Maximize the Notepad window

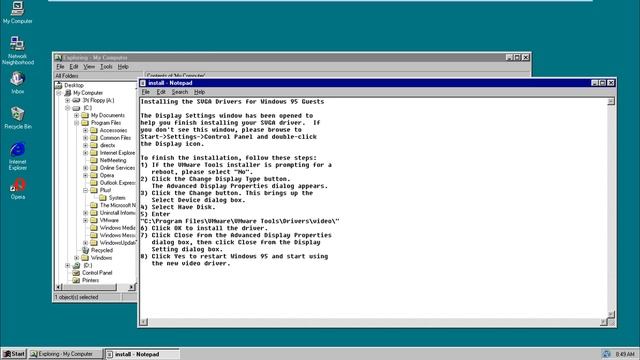point(602,83)
